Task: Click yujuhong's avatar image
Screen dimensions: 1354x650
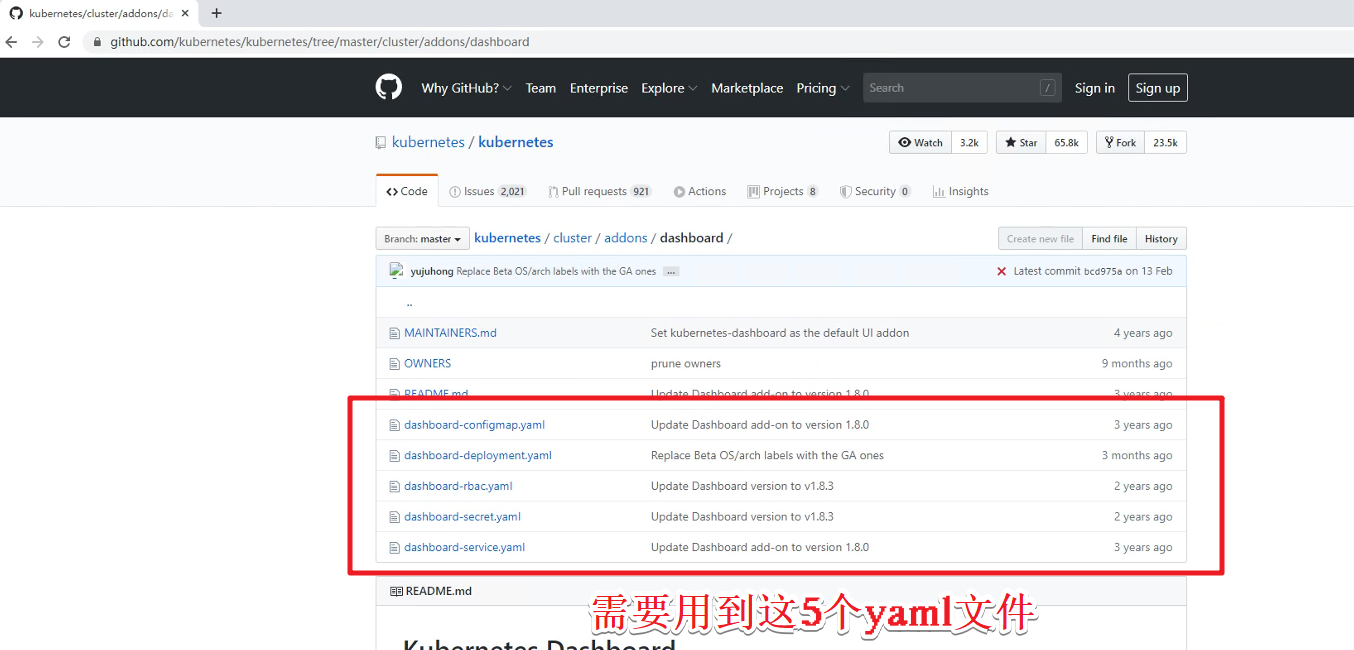Action: point(397,270)
